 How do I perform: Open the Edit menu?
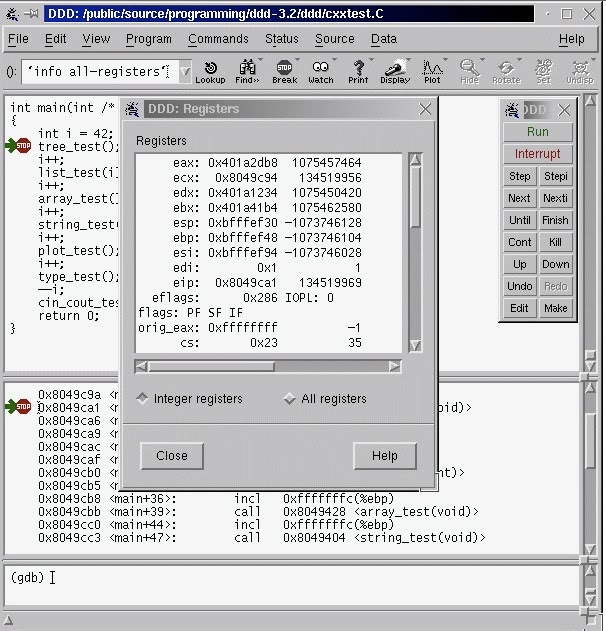click(55, 39)
